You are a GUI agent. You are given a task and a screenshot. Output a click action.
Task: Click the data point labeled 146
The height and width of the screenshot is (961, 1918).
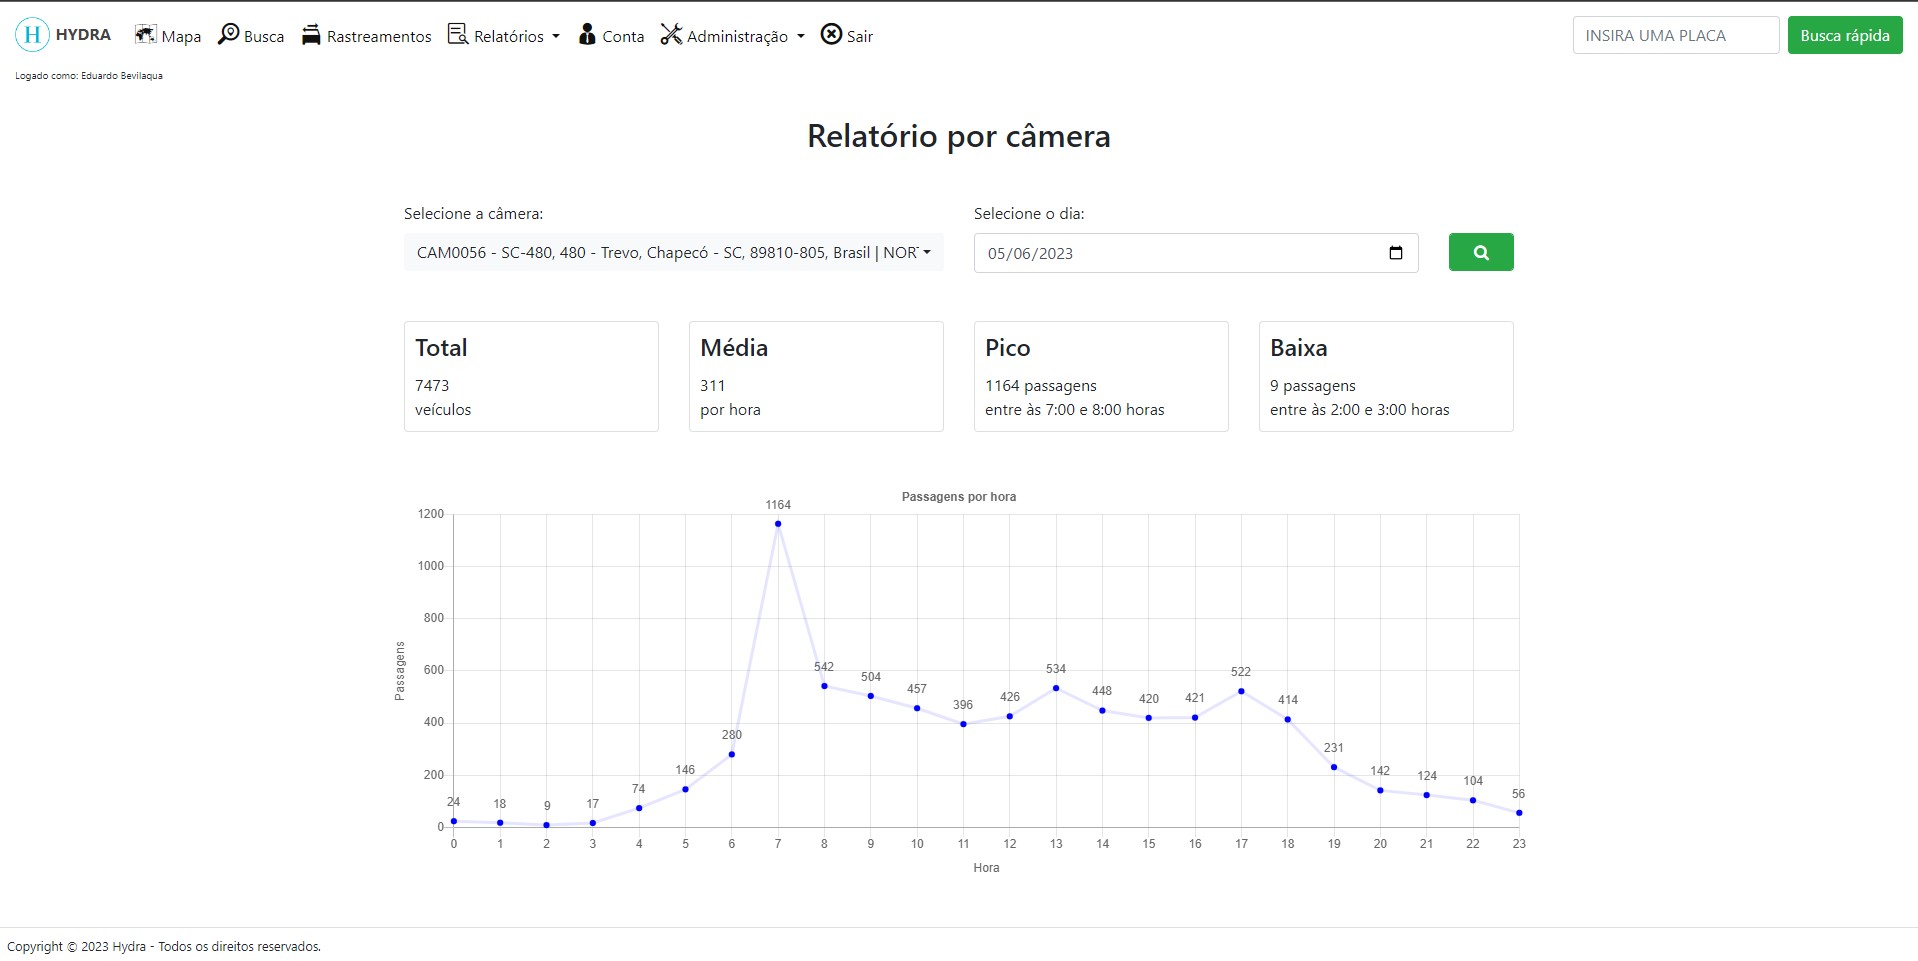click(x=685, y=789)
